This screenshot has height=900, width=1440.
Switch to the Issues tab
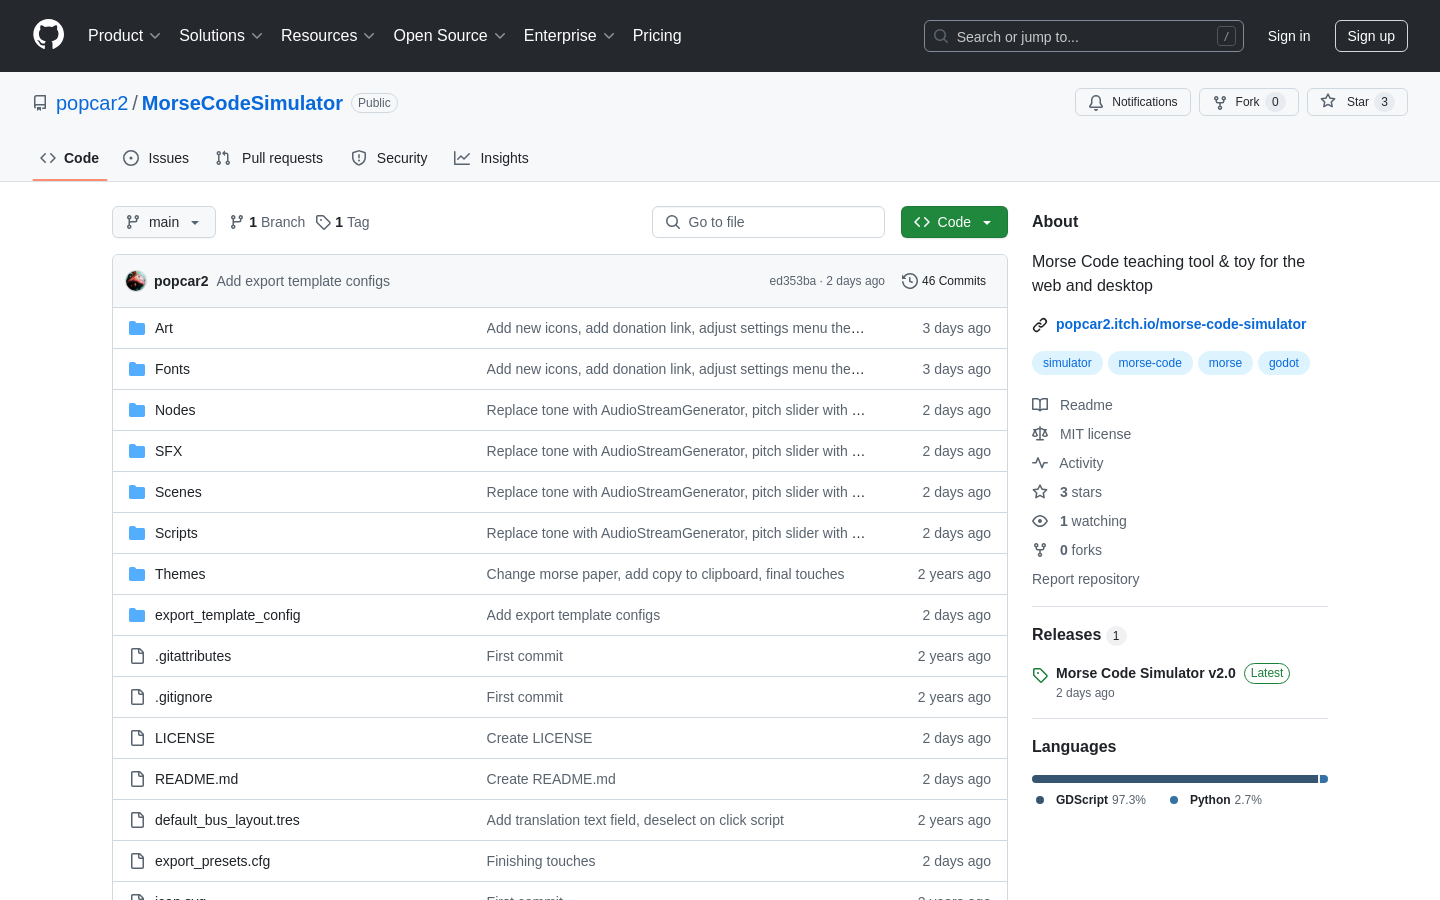(x=156, y=158)
